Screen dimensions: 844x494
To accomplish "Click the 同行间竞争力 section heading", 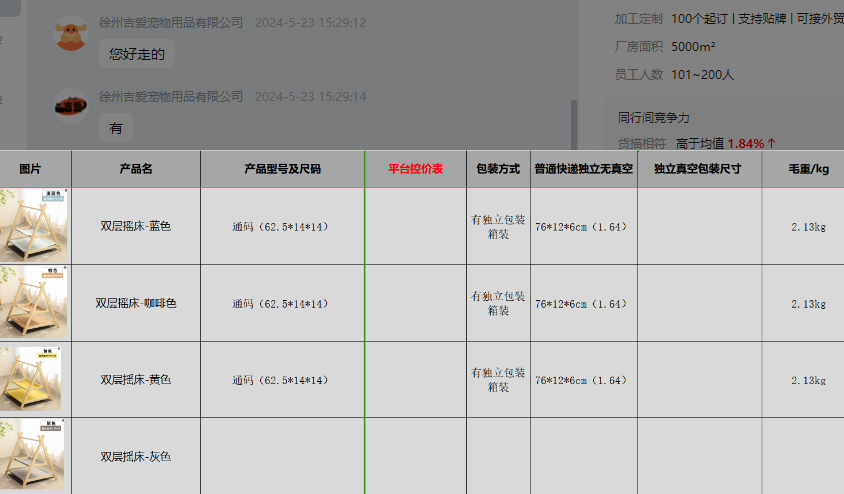I will [x=653, y=118].
